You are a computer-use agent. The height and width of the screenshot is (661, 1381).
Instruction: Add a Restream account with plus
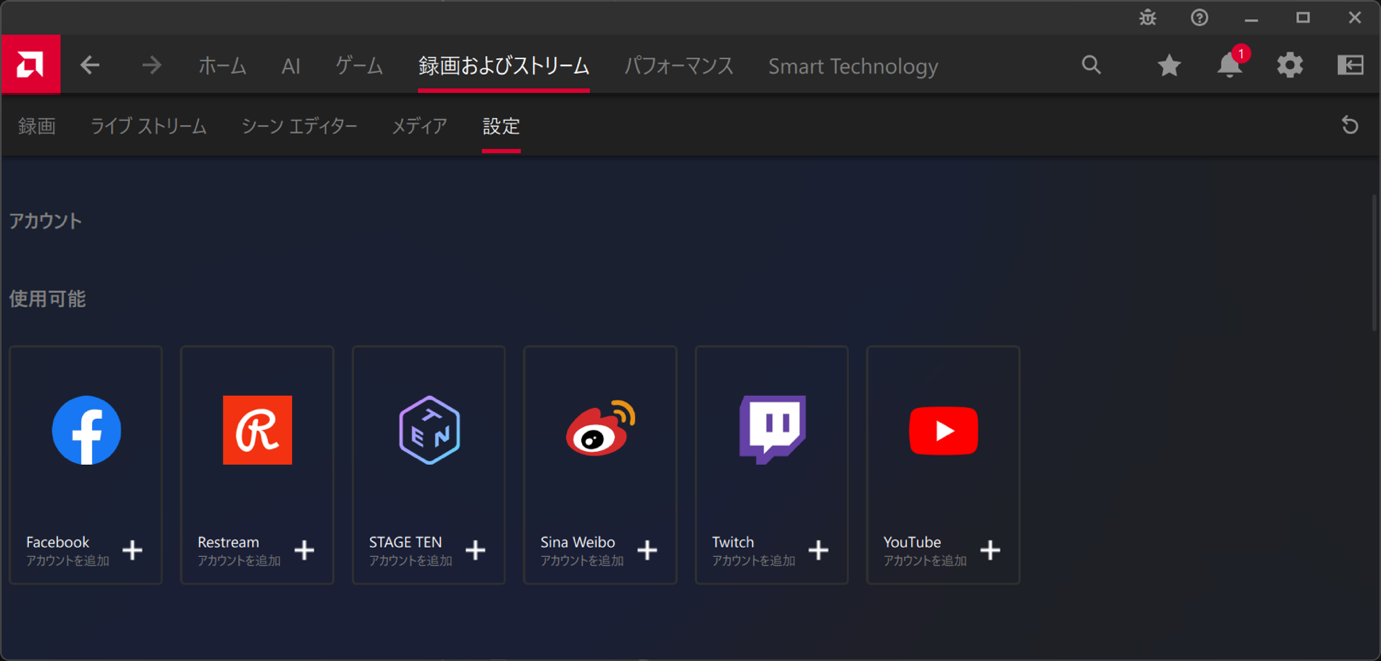(x=304, y=550)
